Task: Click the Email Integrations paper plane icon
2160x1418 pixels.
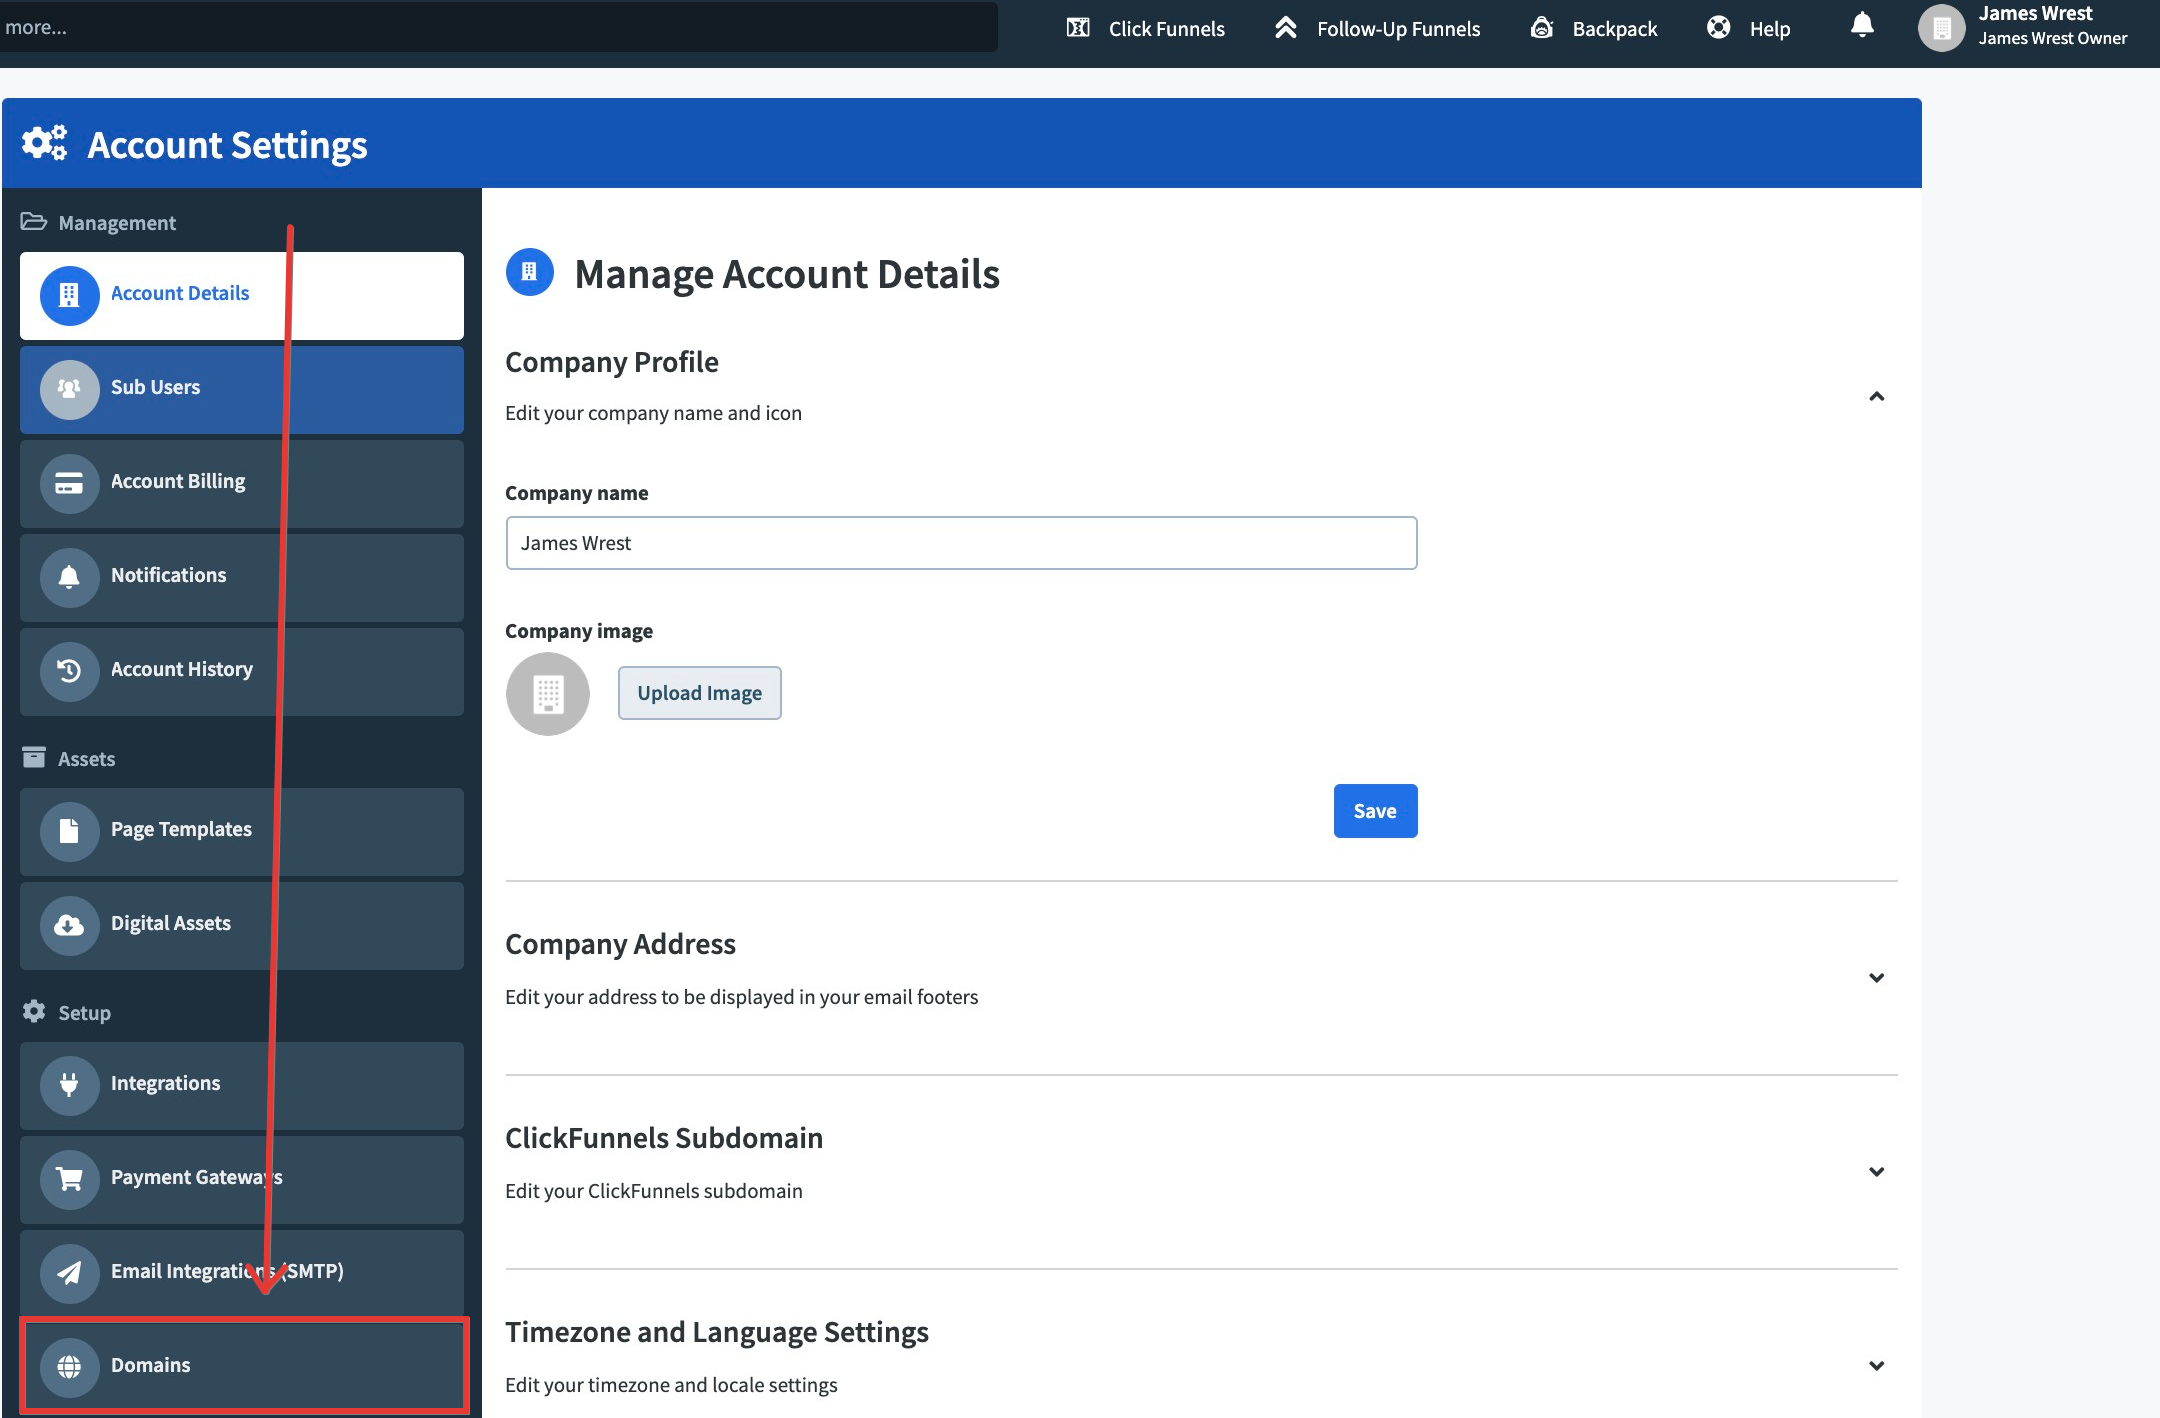Action: tap(69, 1273)
